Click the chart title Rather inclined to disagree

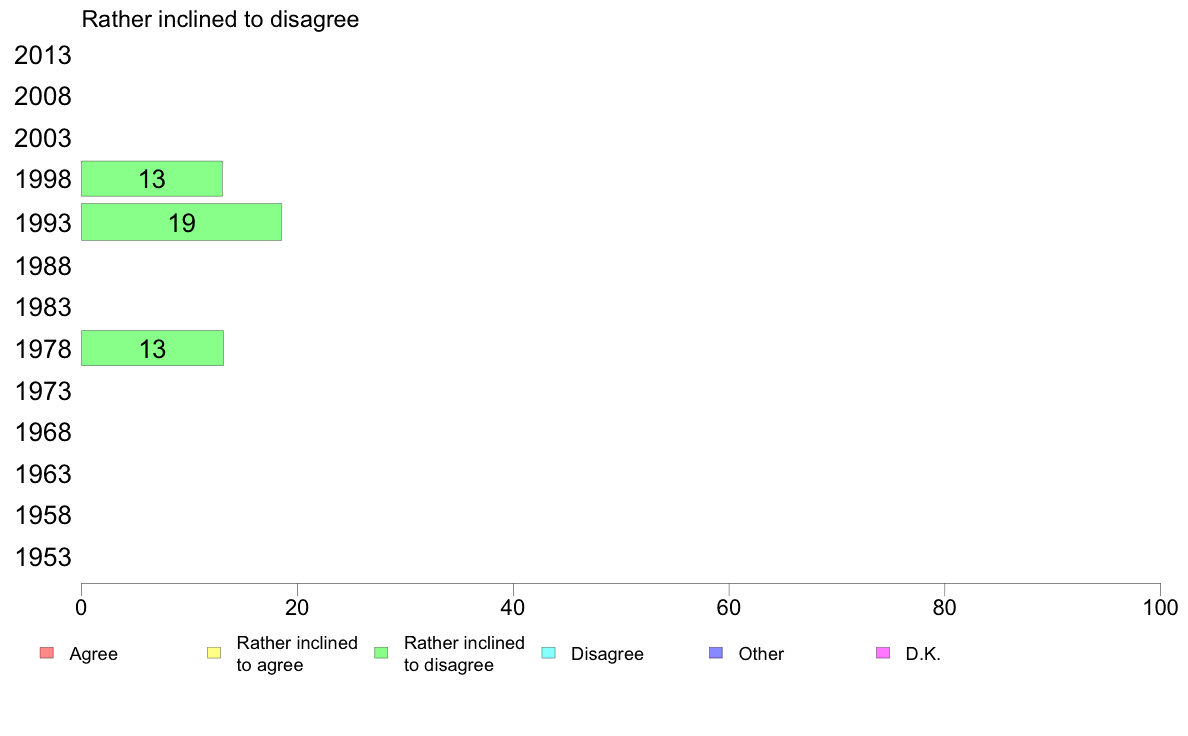coord(220,20)
